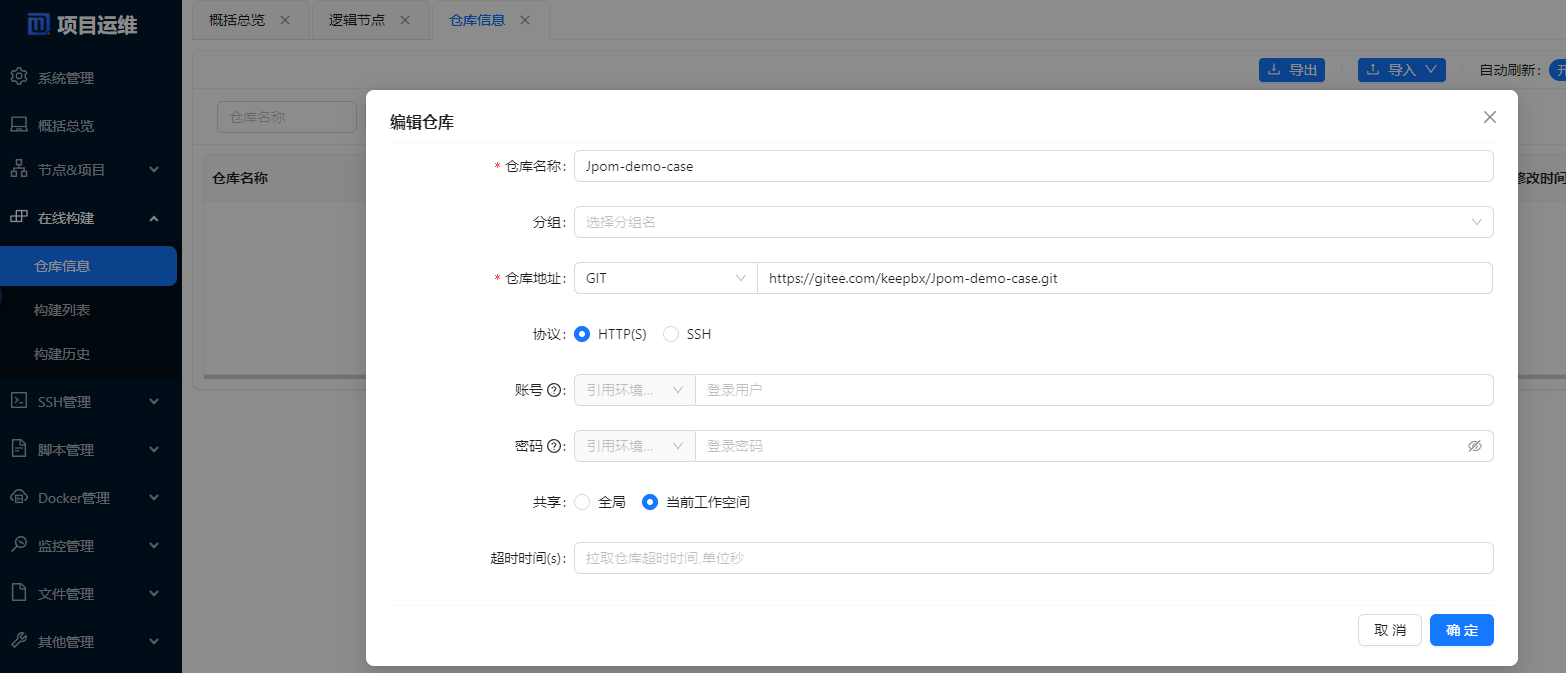Expand the SSH管理 sidebar menu
This screenshot has width=1566, height=673.
tap(85, 401)
